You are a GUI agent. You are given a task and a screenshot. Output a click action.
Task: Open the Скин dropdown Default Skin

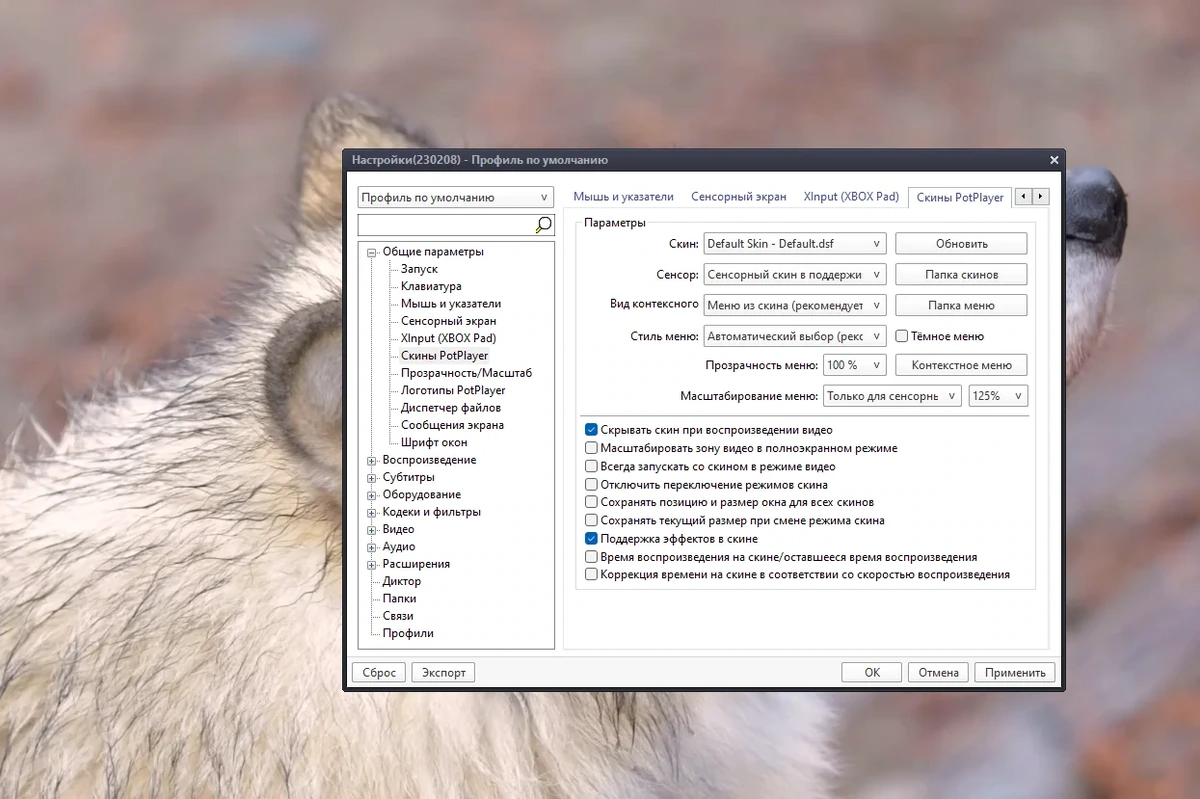[795, 243]
